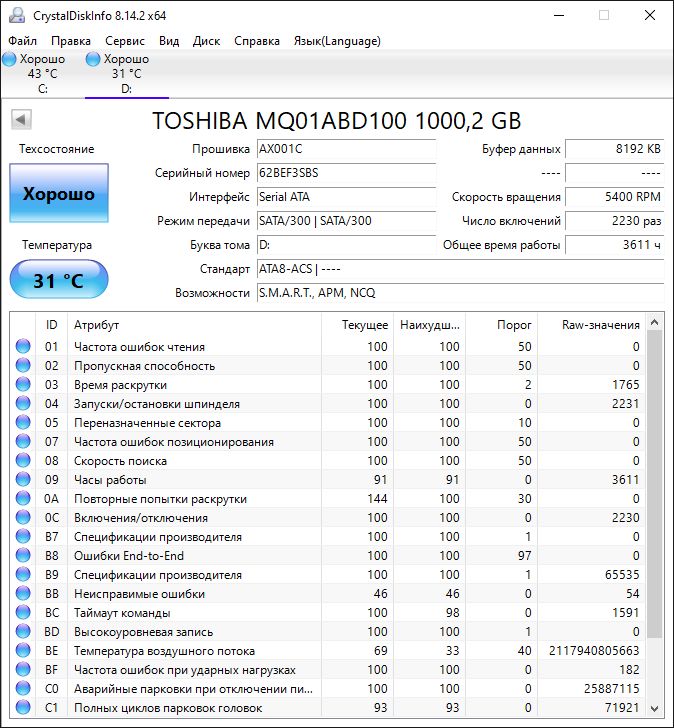Click status orb for attribute 05 reallocated sectors

[x=23, y=423]
